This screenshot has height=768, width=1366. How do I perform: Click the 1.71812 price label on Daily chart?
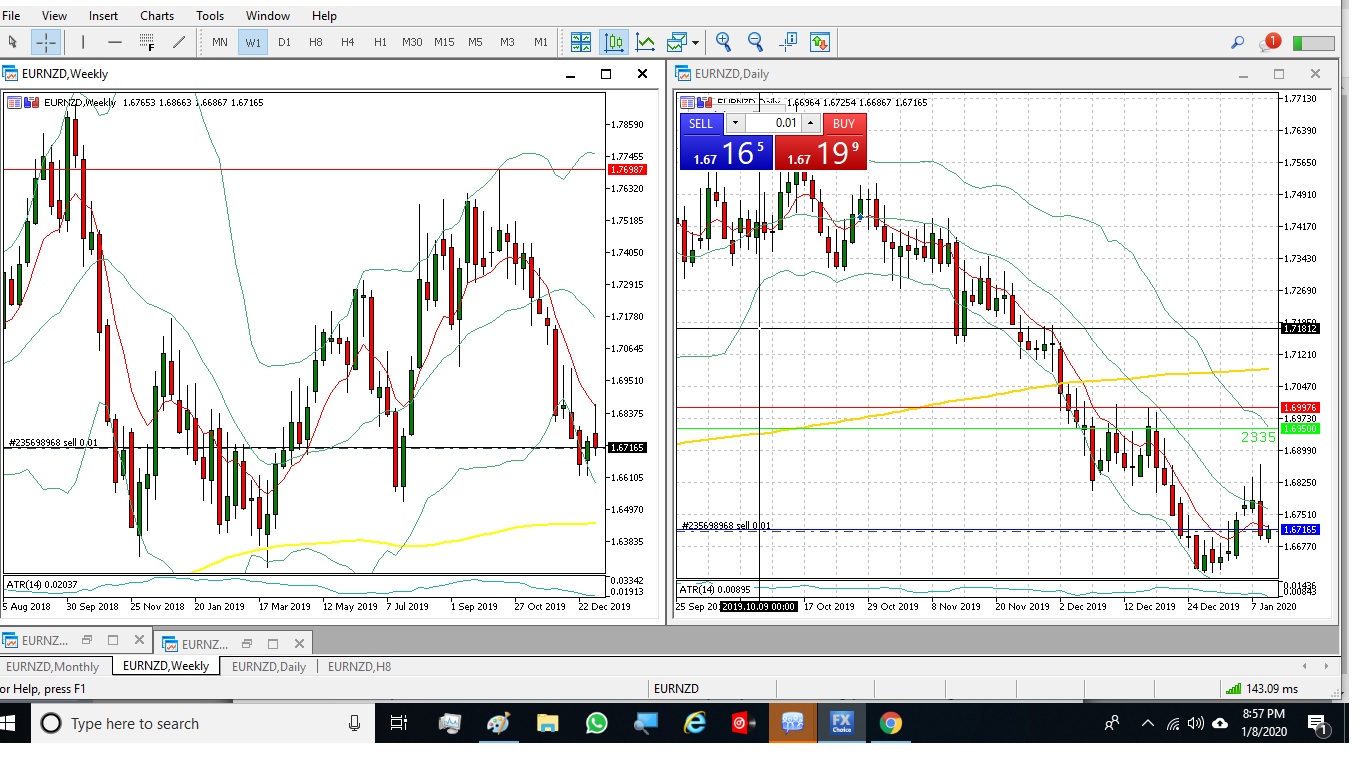tap(1300, 328)
